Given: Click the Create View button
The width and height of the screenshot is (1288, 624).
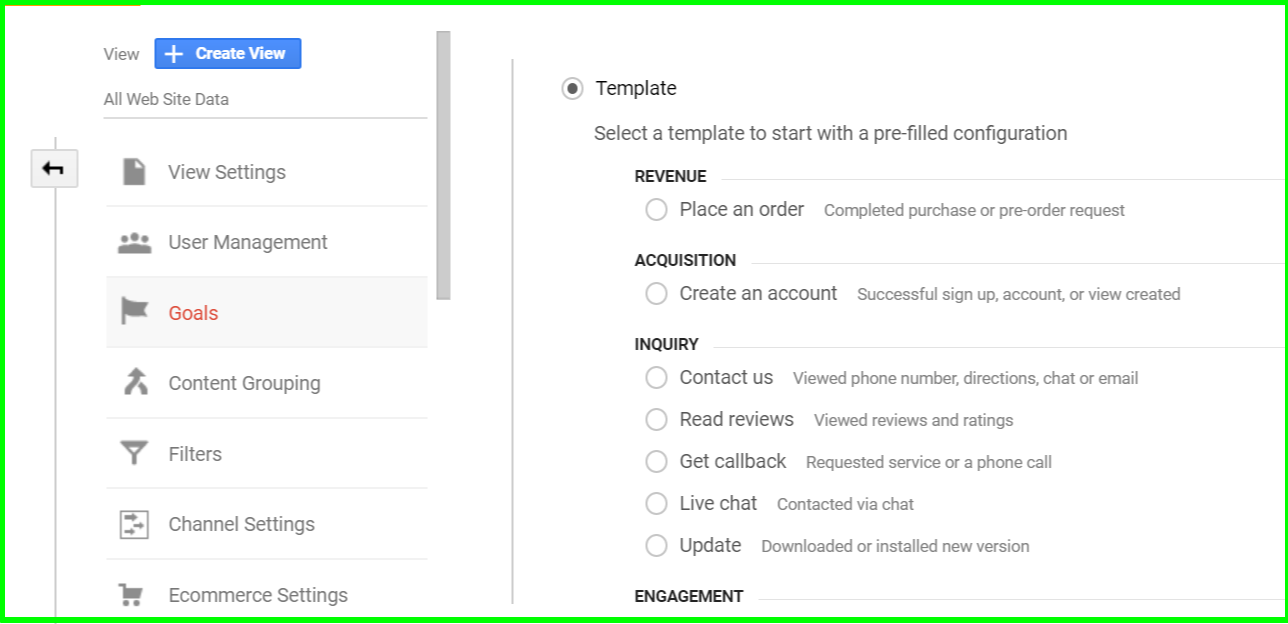Looking at the screenshot, I should pos(228,54).
